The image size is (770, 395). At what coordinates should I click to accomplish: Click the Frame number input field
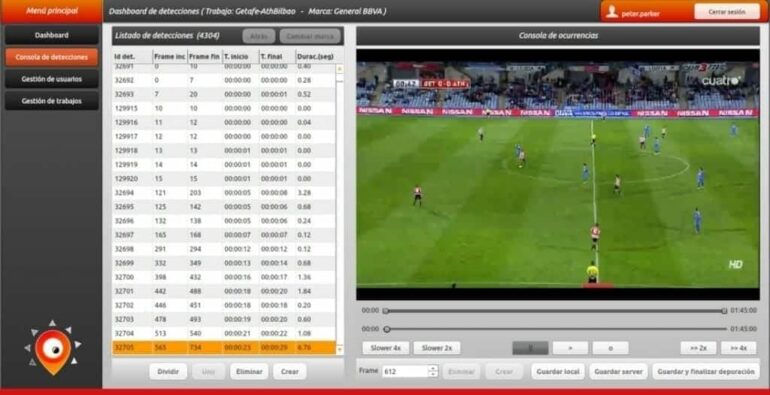(406, 371)
